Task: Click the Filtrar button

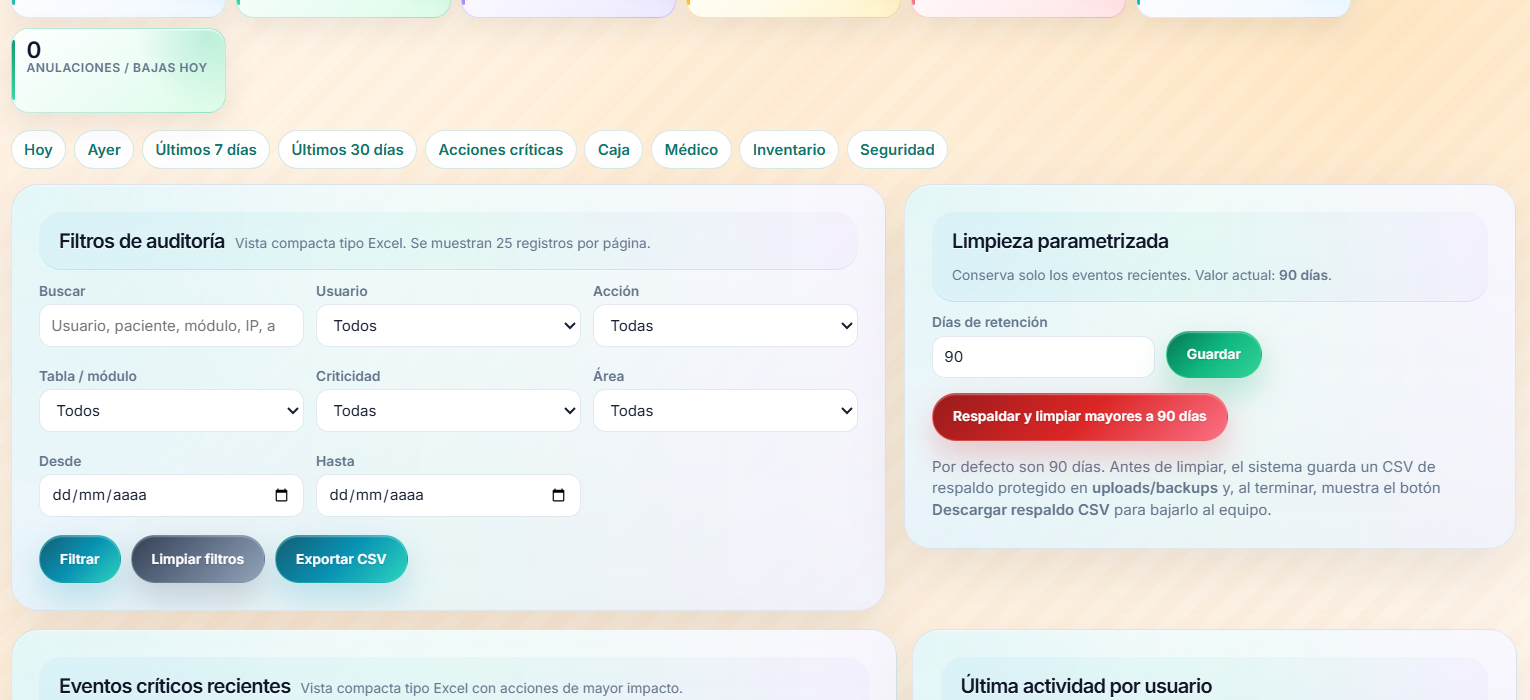Action: (80, 559)
